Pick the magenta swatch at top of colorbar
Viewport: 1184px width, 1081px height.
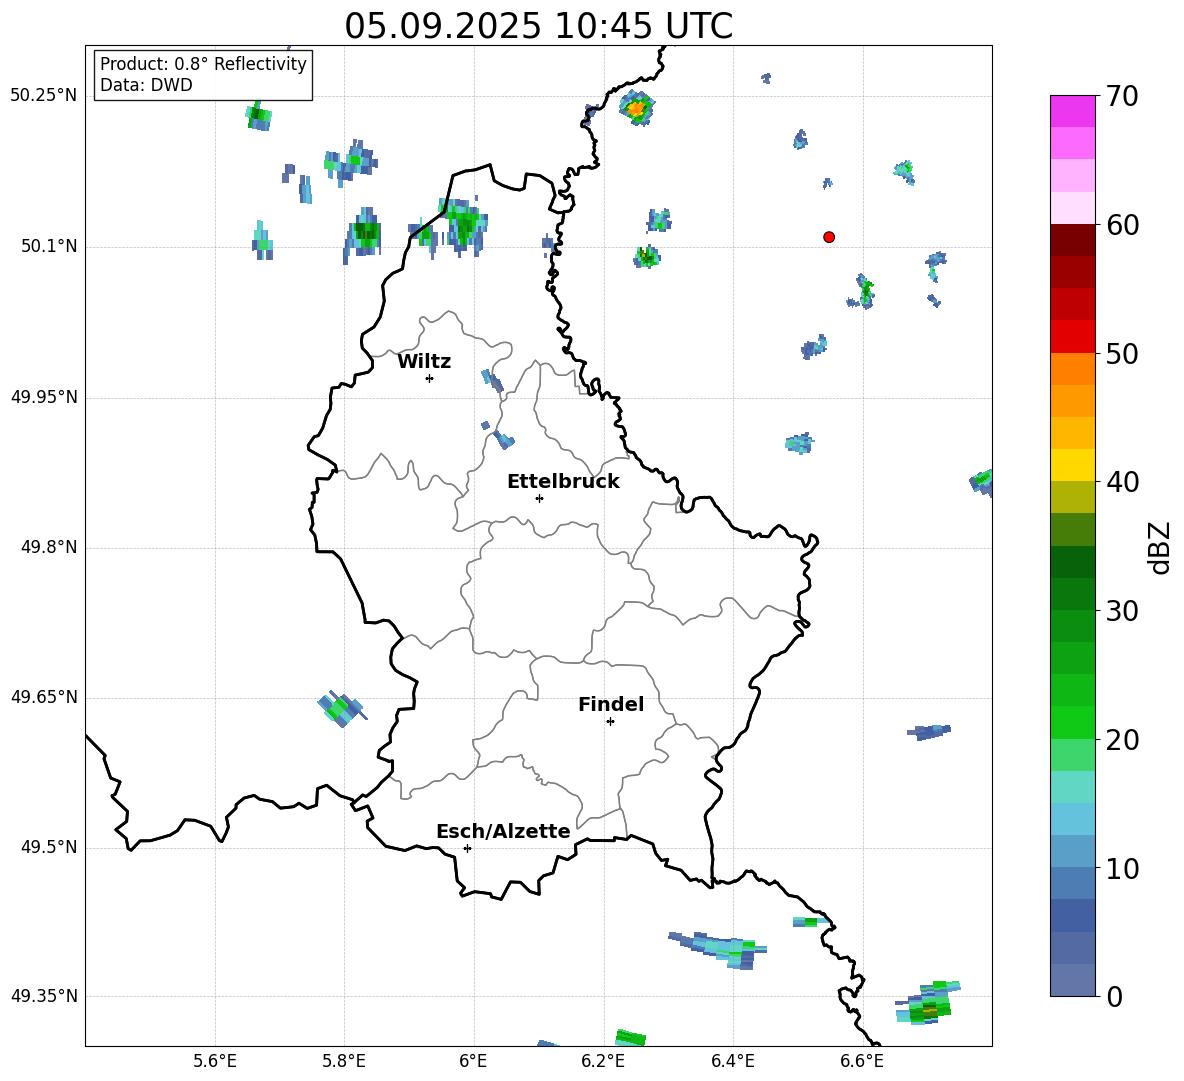click(x=1073, y=111)
